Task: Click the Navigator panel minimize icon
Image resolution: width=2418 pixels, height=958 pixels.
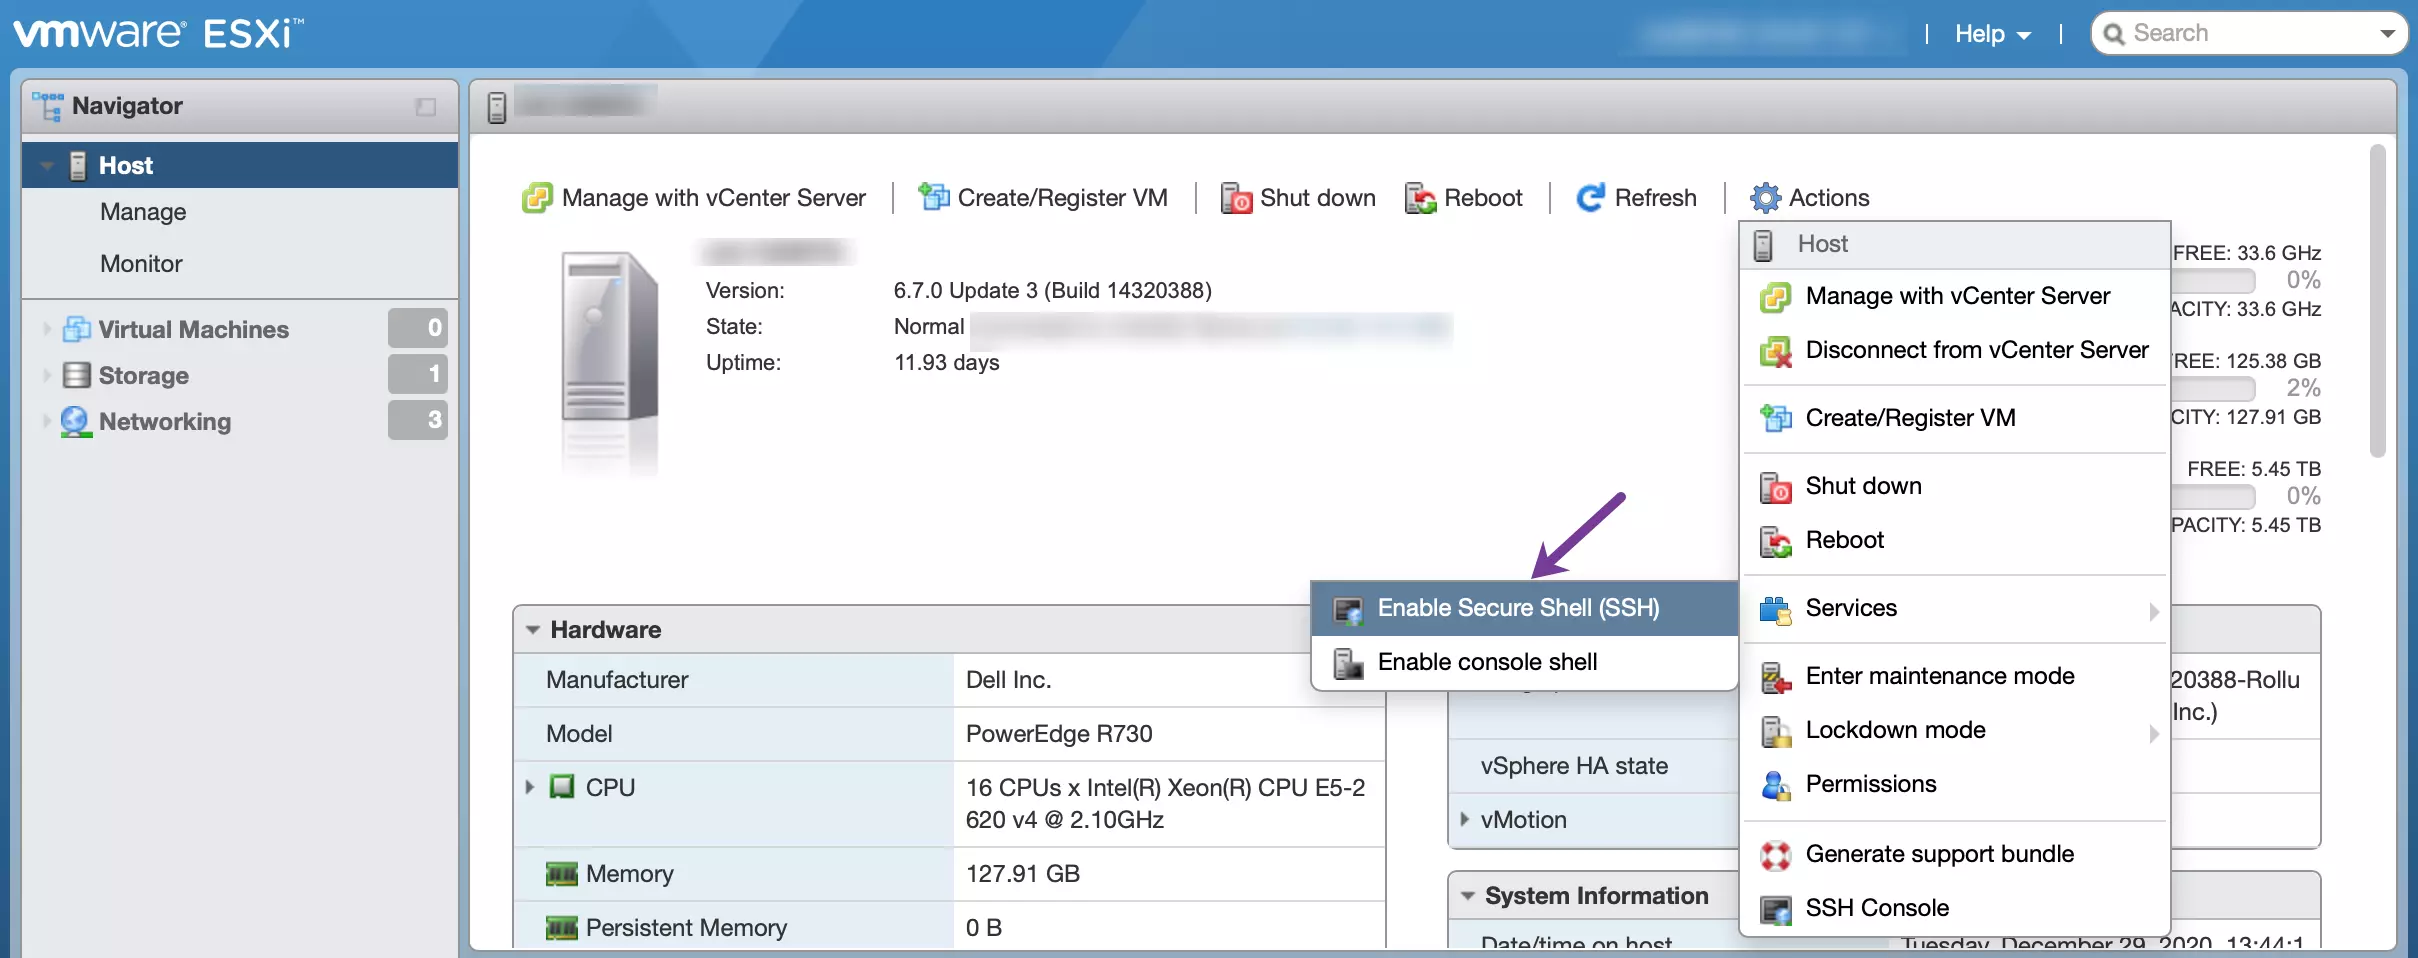Action: coord(426,107)
